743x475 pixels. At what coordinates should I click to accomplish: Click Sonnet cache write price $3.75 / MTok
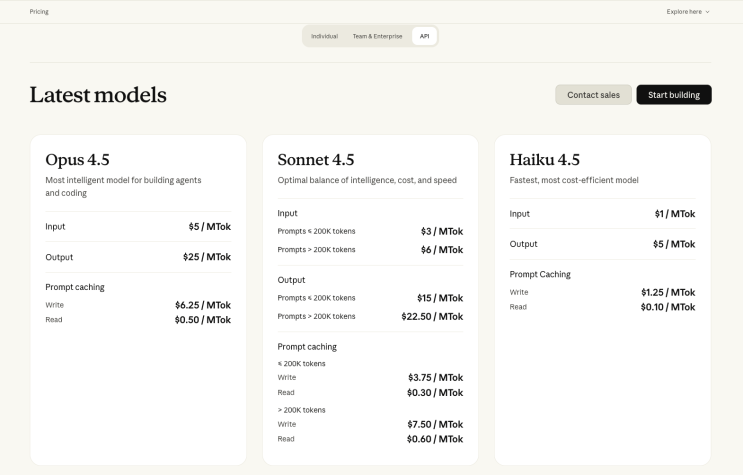pyautogui.click(x=435, y=378)
